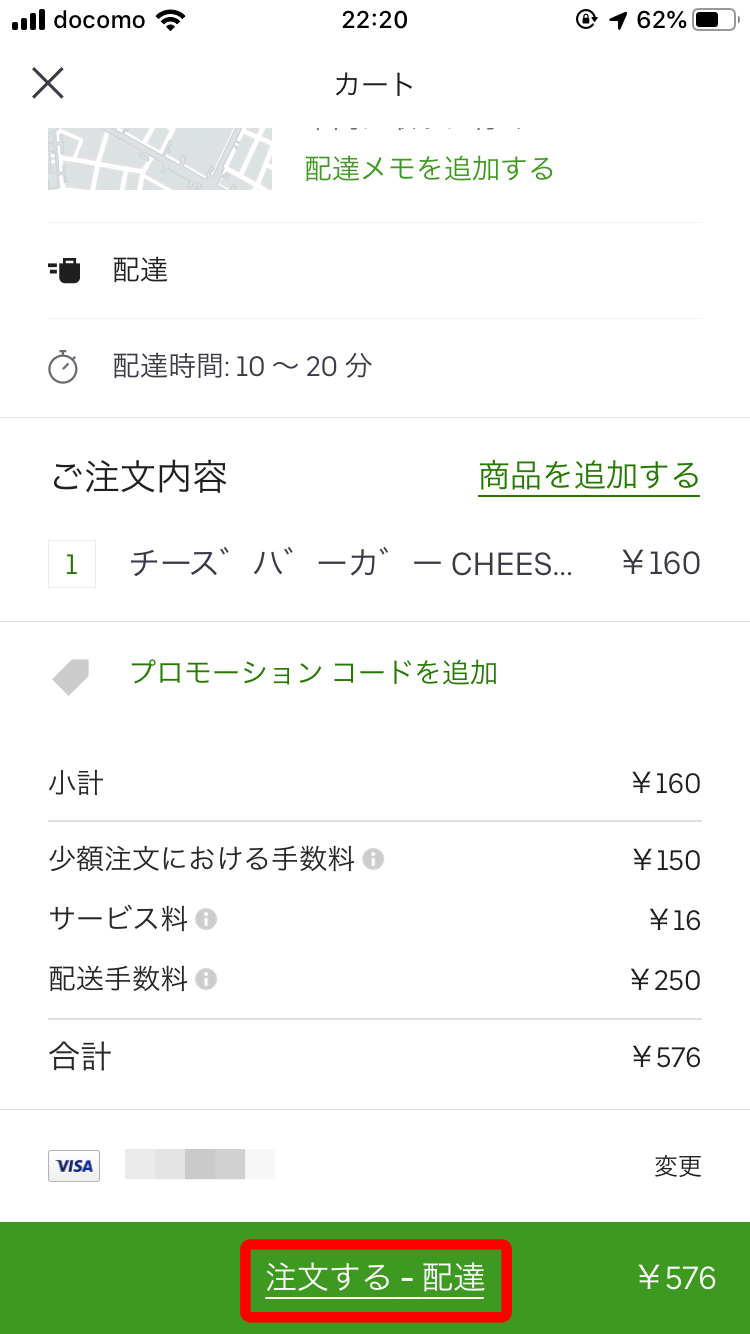
Task: Change quantity box showing 1
Action: click(72, 564)
